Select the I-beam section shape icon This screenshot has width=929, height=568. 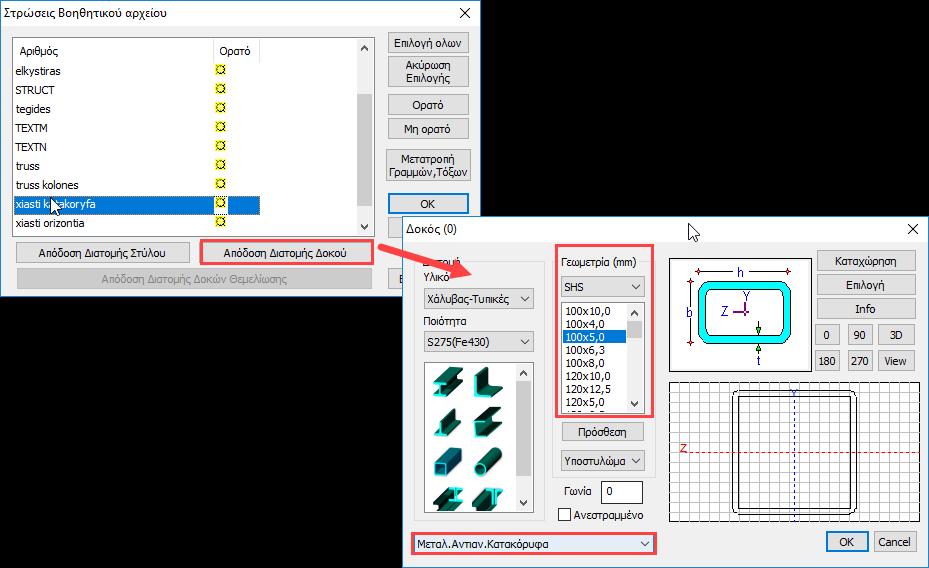click(447, 382)
